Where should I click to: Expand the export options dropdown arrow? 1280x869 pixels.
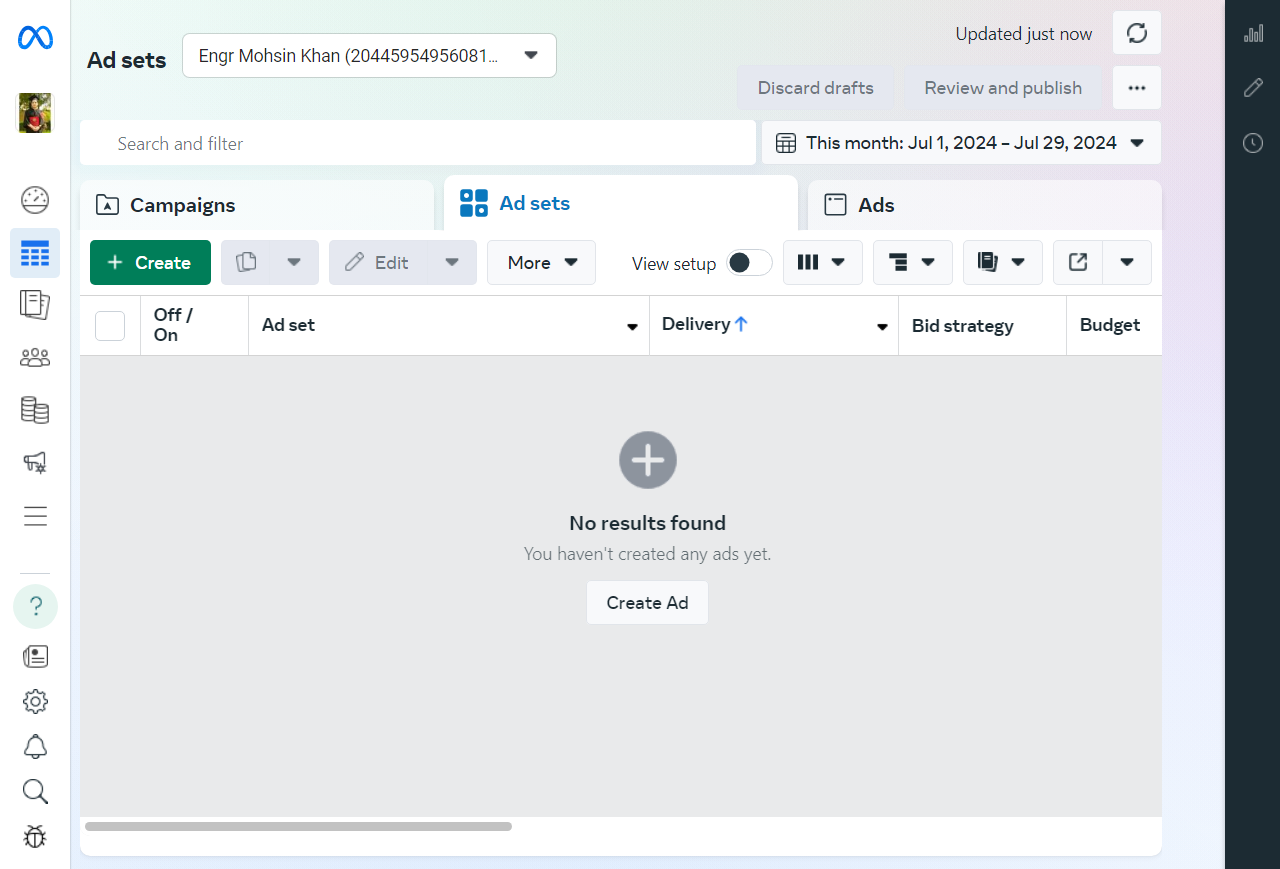point(1127,262)
